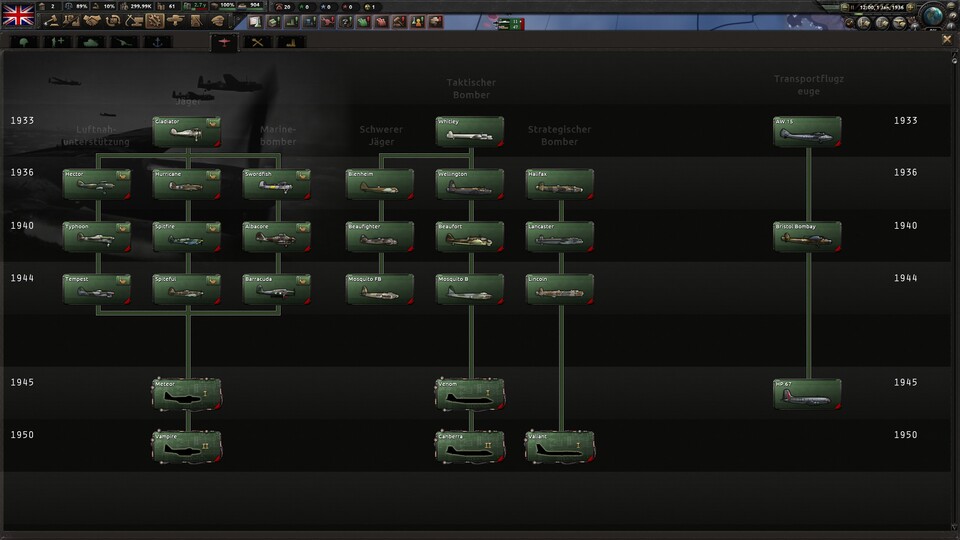
Task: Open the research menu in top bar
Action: (155, 21)
